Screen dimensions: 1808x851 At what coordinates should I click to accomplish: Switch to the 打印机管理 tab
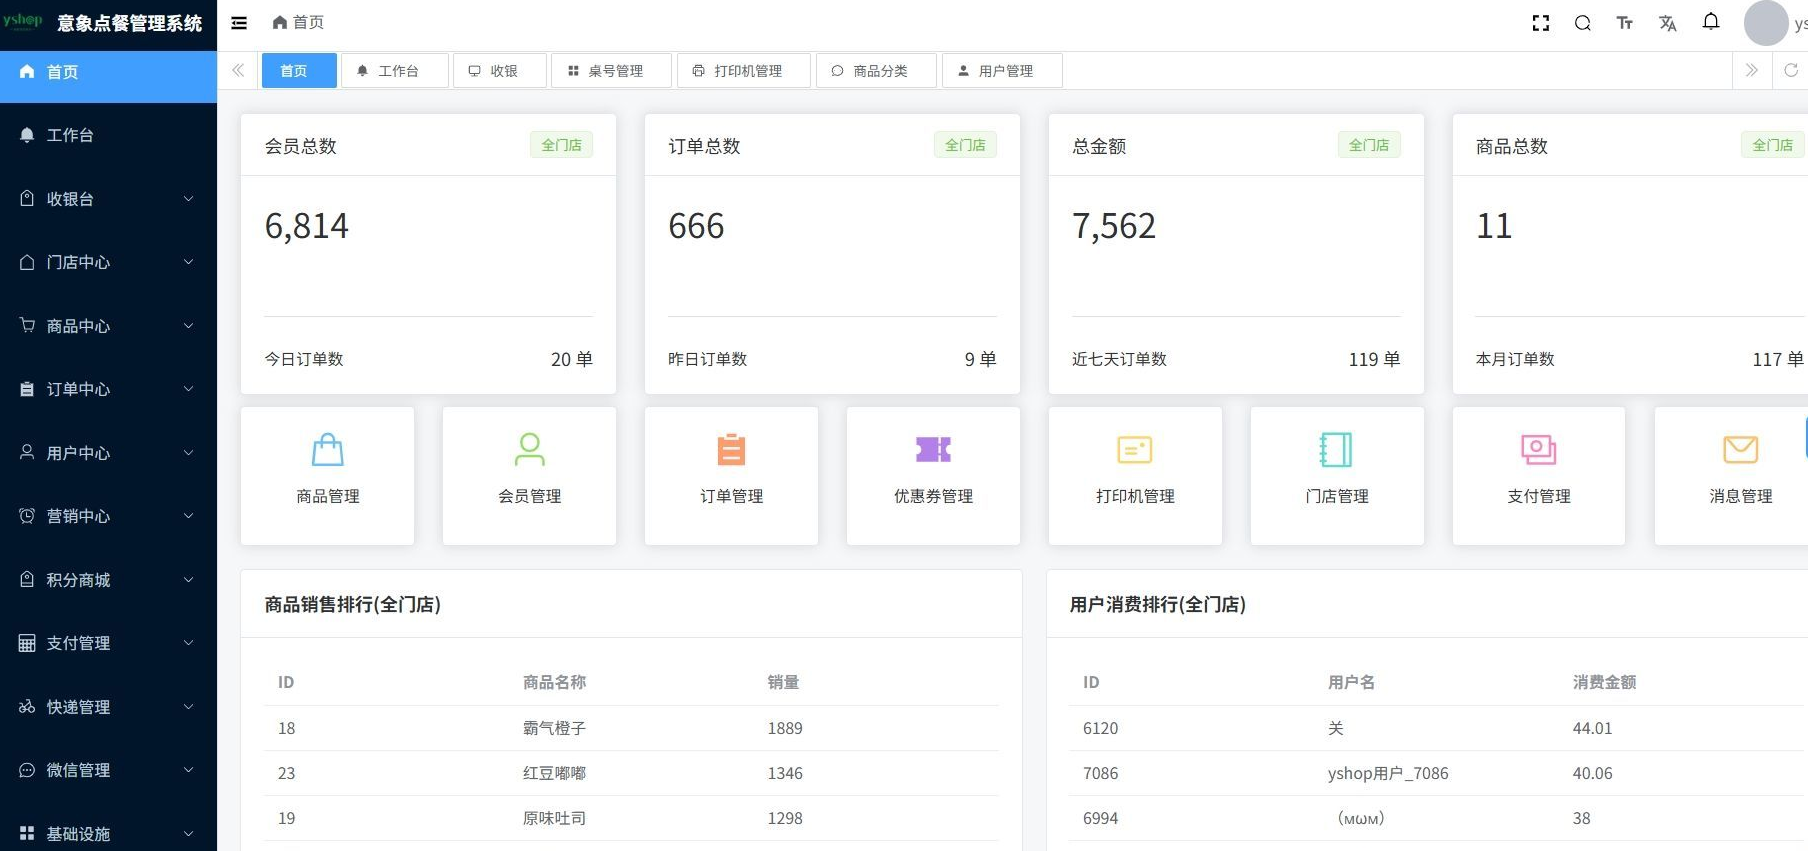tap(743, 71)
